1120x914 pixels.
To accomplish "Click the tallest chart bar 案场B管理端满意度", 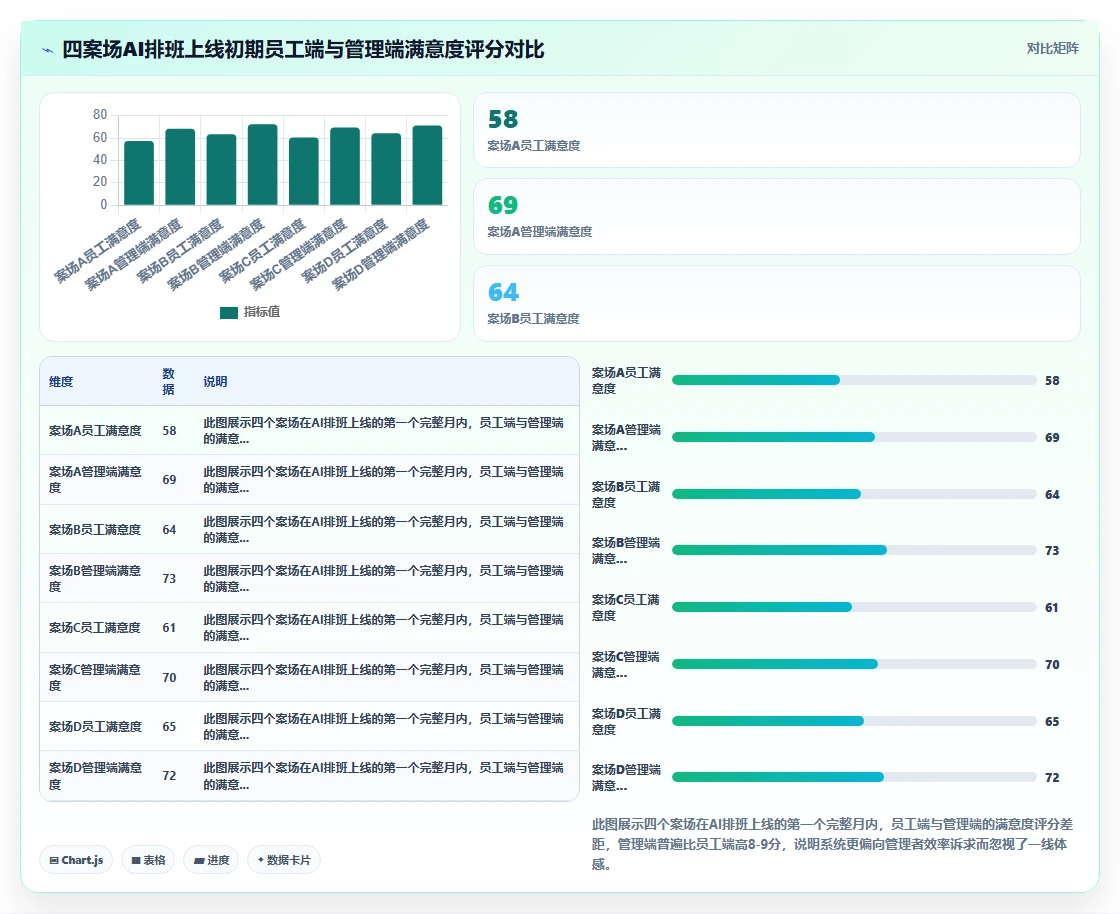I will click(262, 165).
